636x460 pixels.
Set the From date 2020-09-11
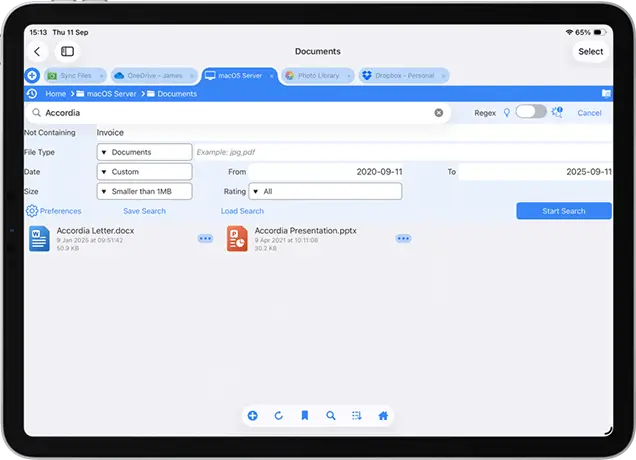[x=325, y=172]
